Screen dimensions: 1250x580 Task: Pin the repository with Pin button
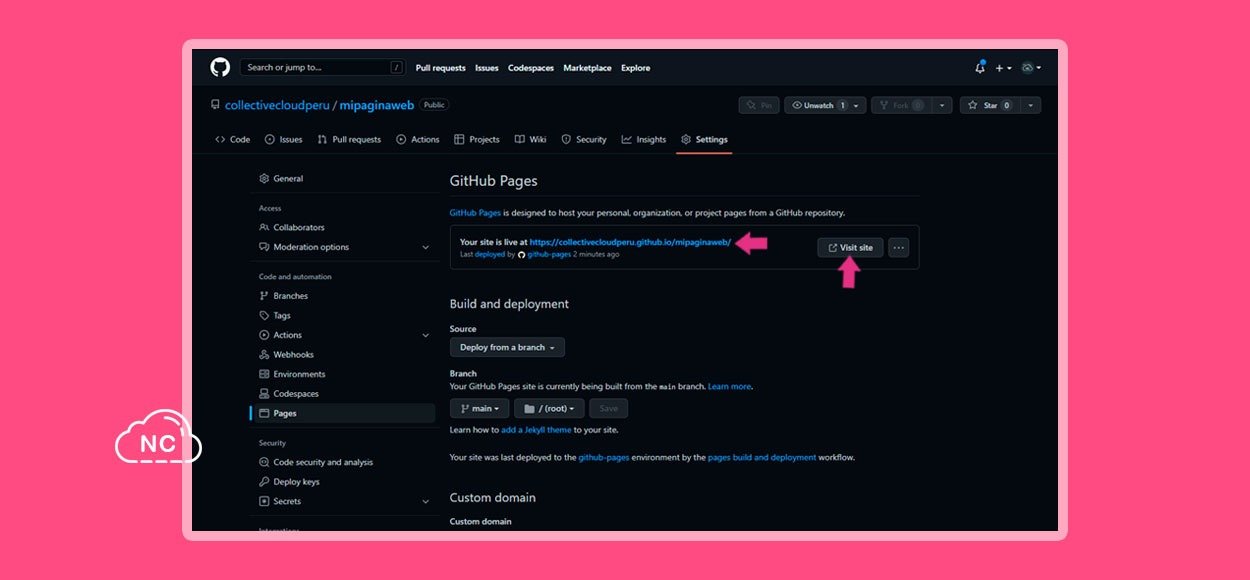(759, 105)
